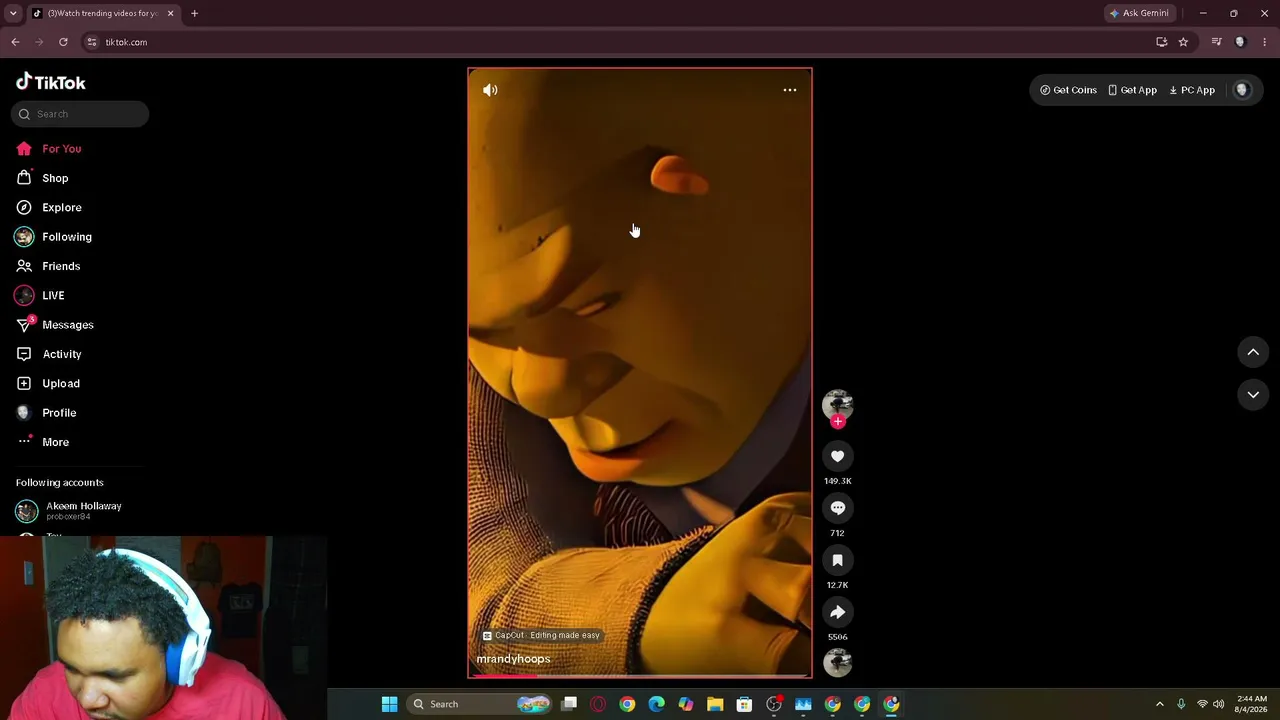Click the Windows taskbar Search box
The image size is (1280, 720).
click(480, 704)
